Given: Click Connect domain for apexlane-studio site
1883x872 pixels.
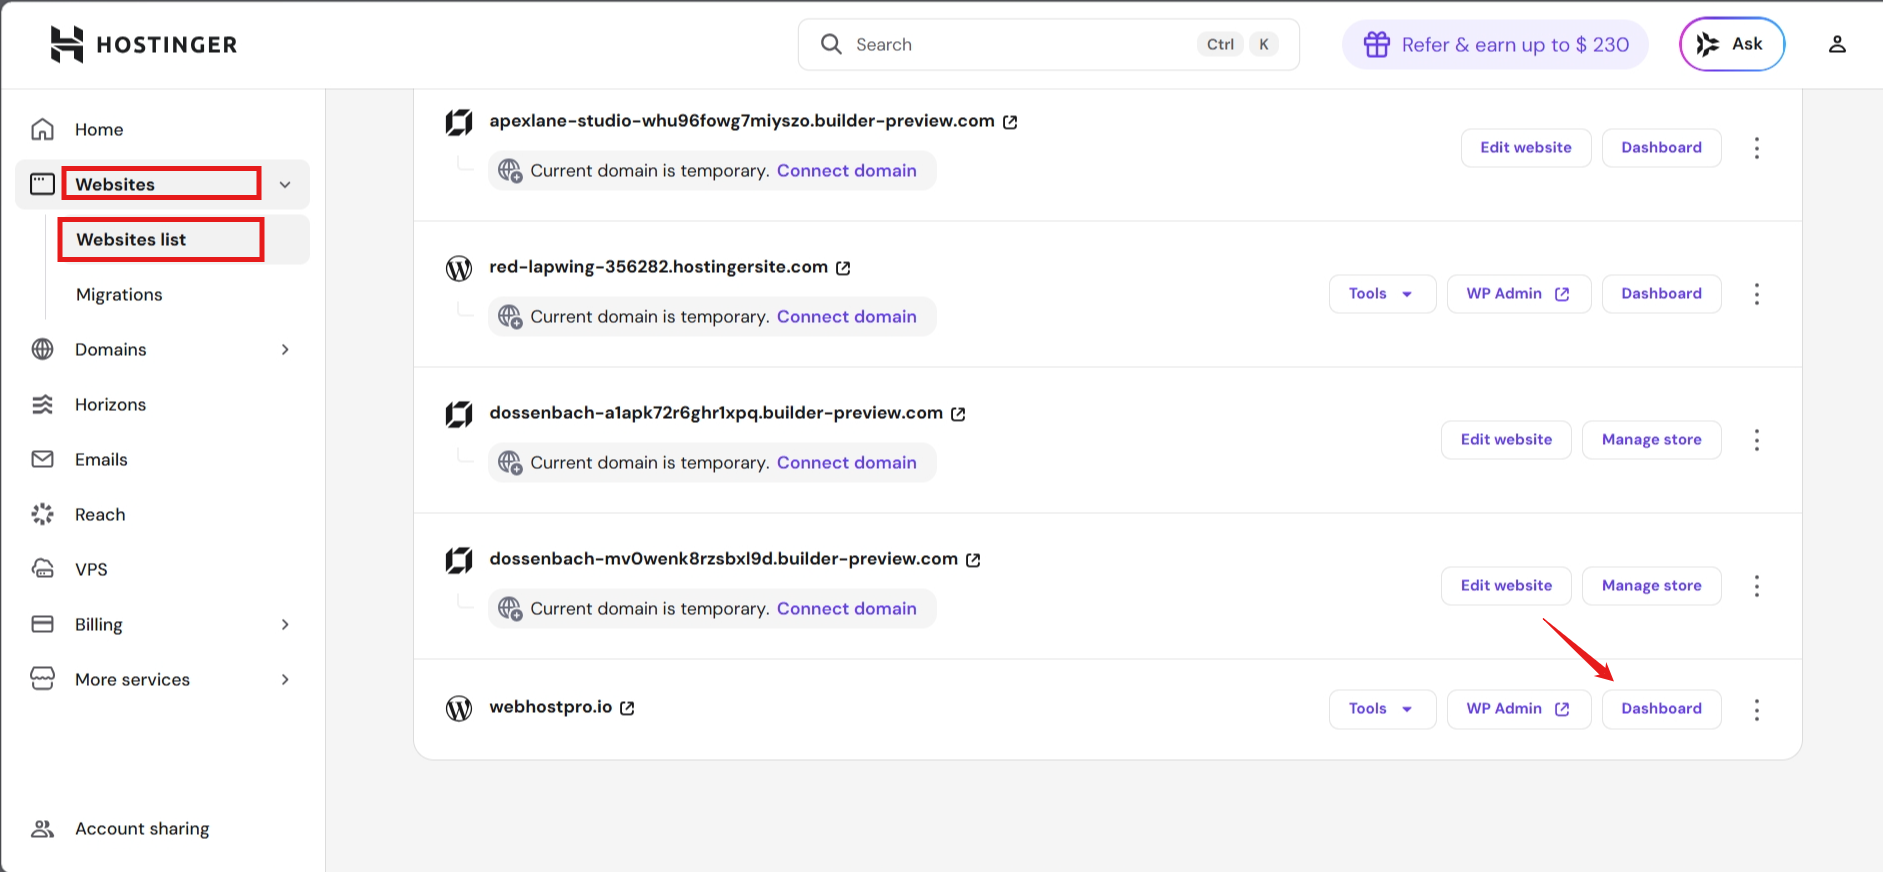Looking at the screenshot, I should [846, 170].
